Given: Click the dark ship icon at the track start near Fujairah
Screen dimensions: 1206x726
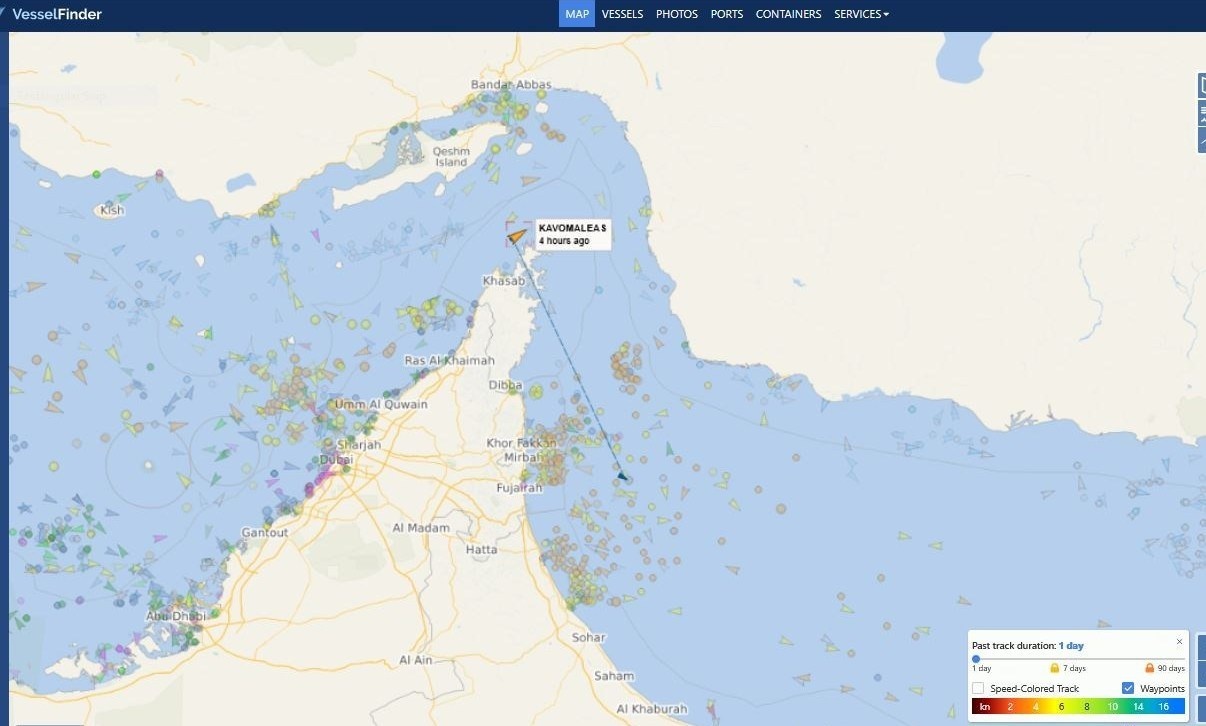Looking at the screenshot, I should coord(622,476).
